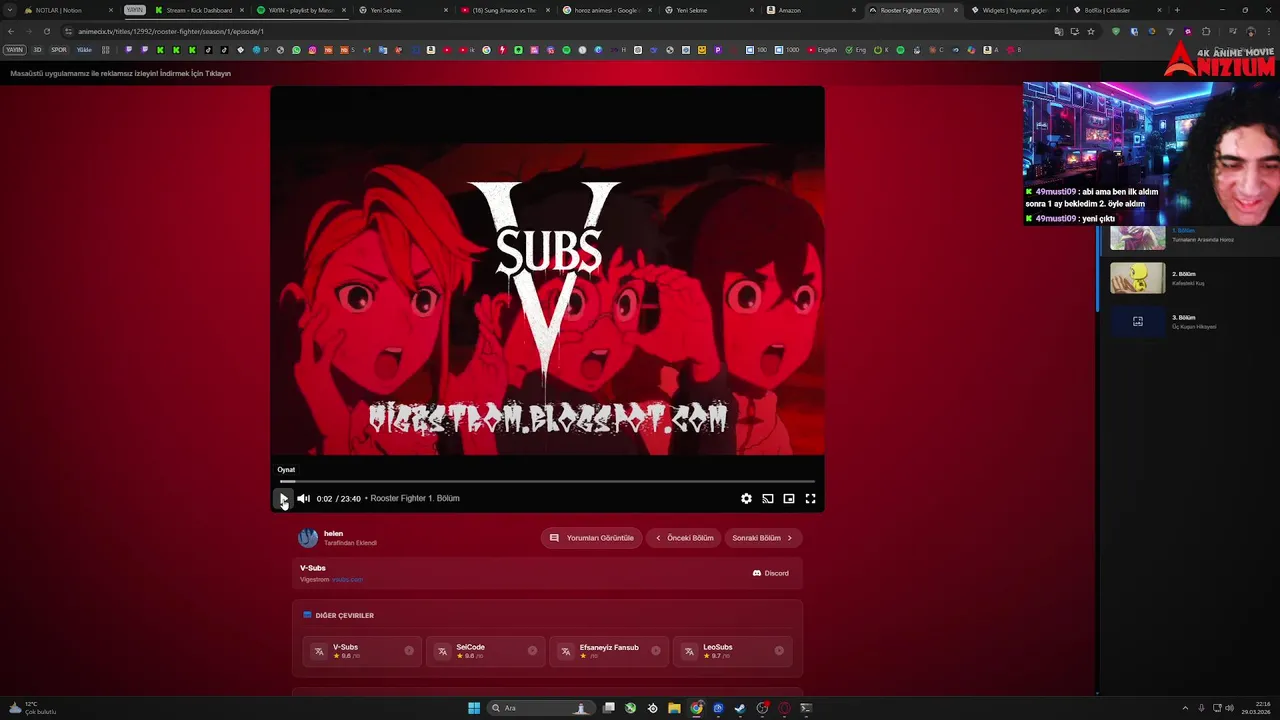The height and width of the screenshot is (720, 1280).
Task: Open the vsubs.com link
Action: [347, 580]
